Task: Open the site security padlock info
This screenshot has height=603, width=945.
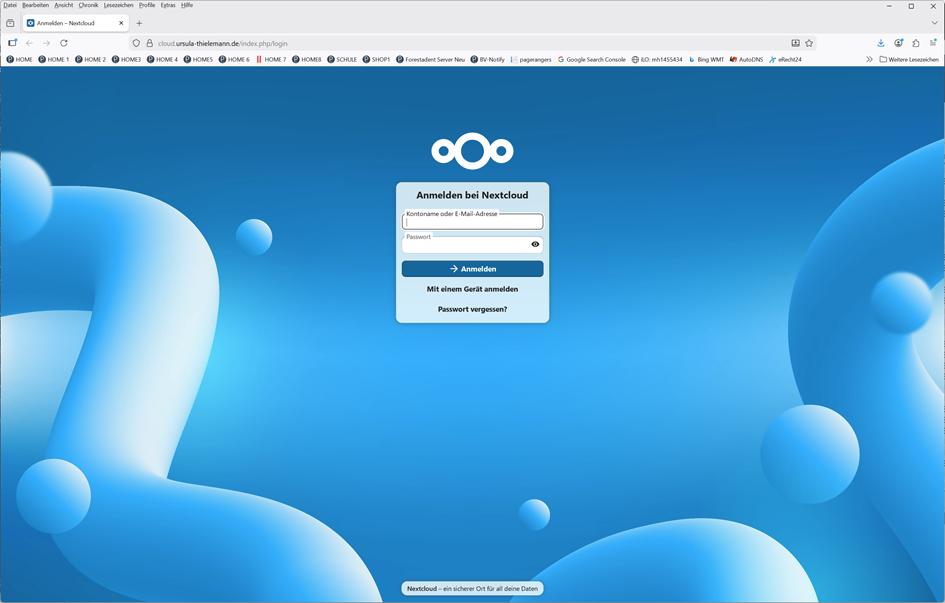Action: point(149,43)
